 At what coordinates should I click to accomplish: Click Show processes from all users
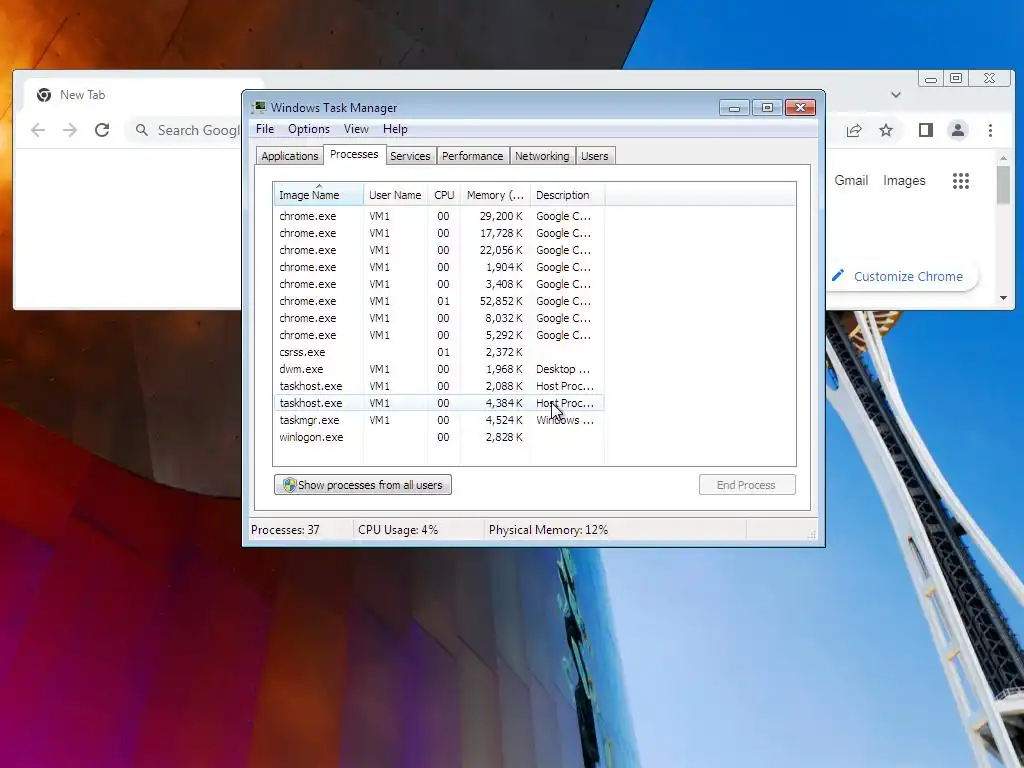coord(362,485)
